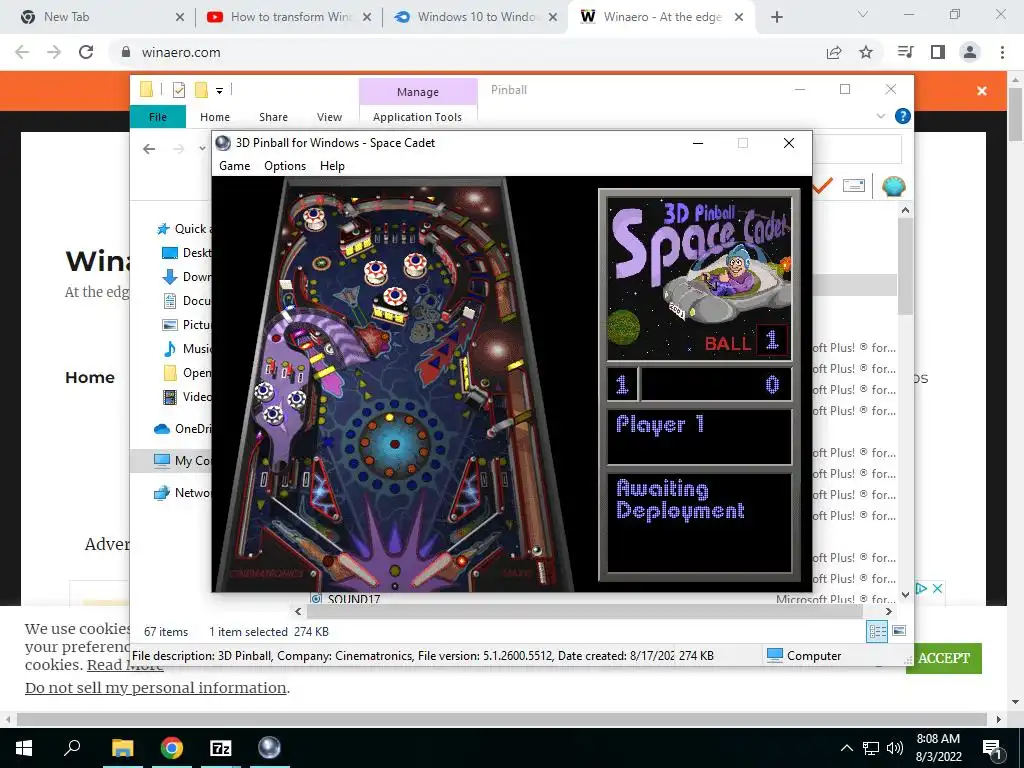Open the Game menu in 3D Pinball
The image size is (1024, 768).
point(234,166)
